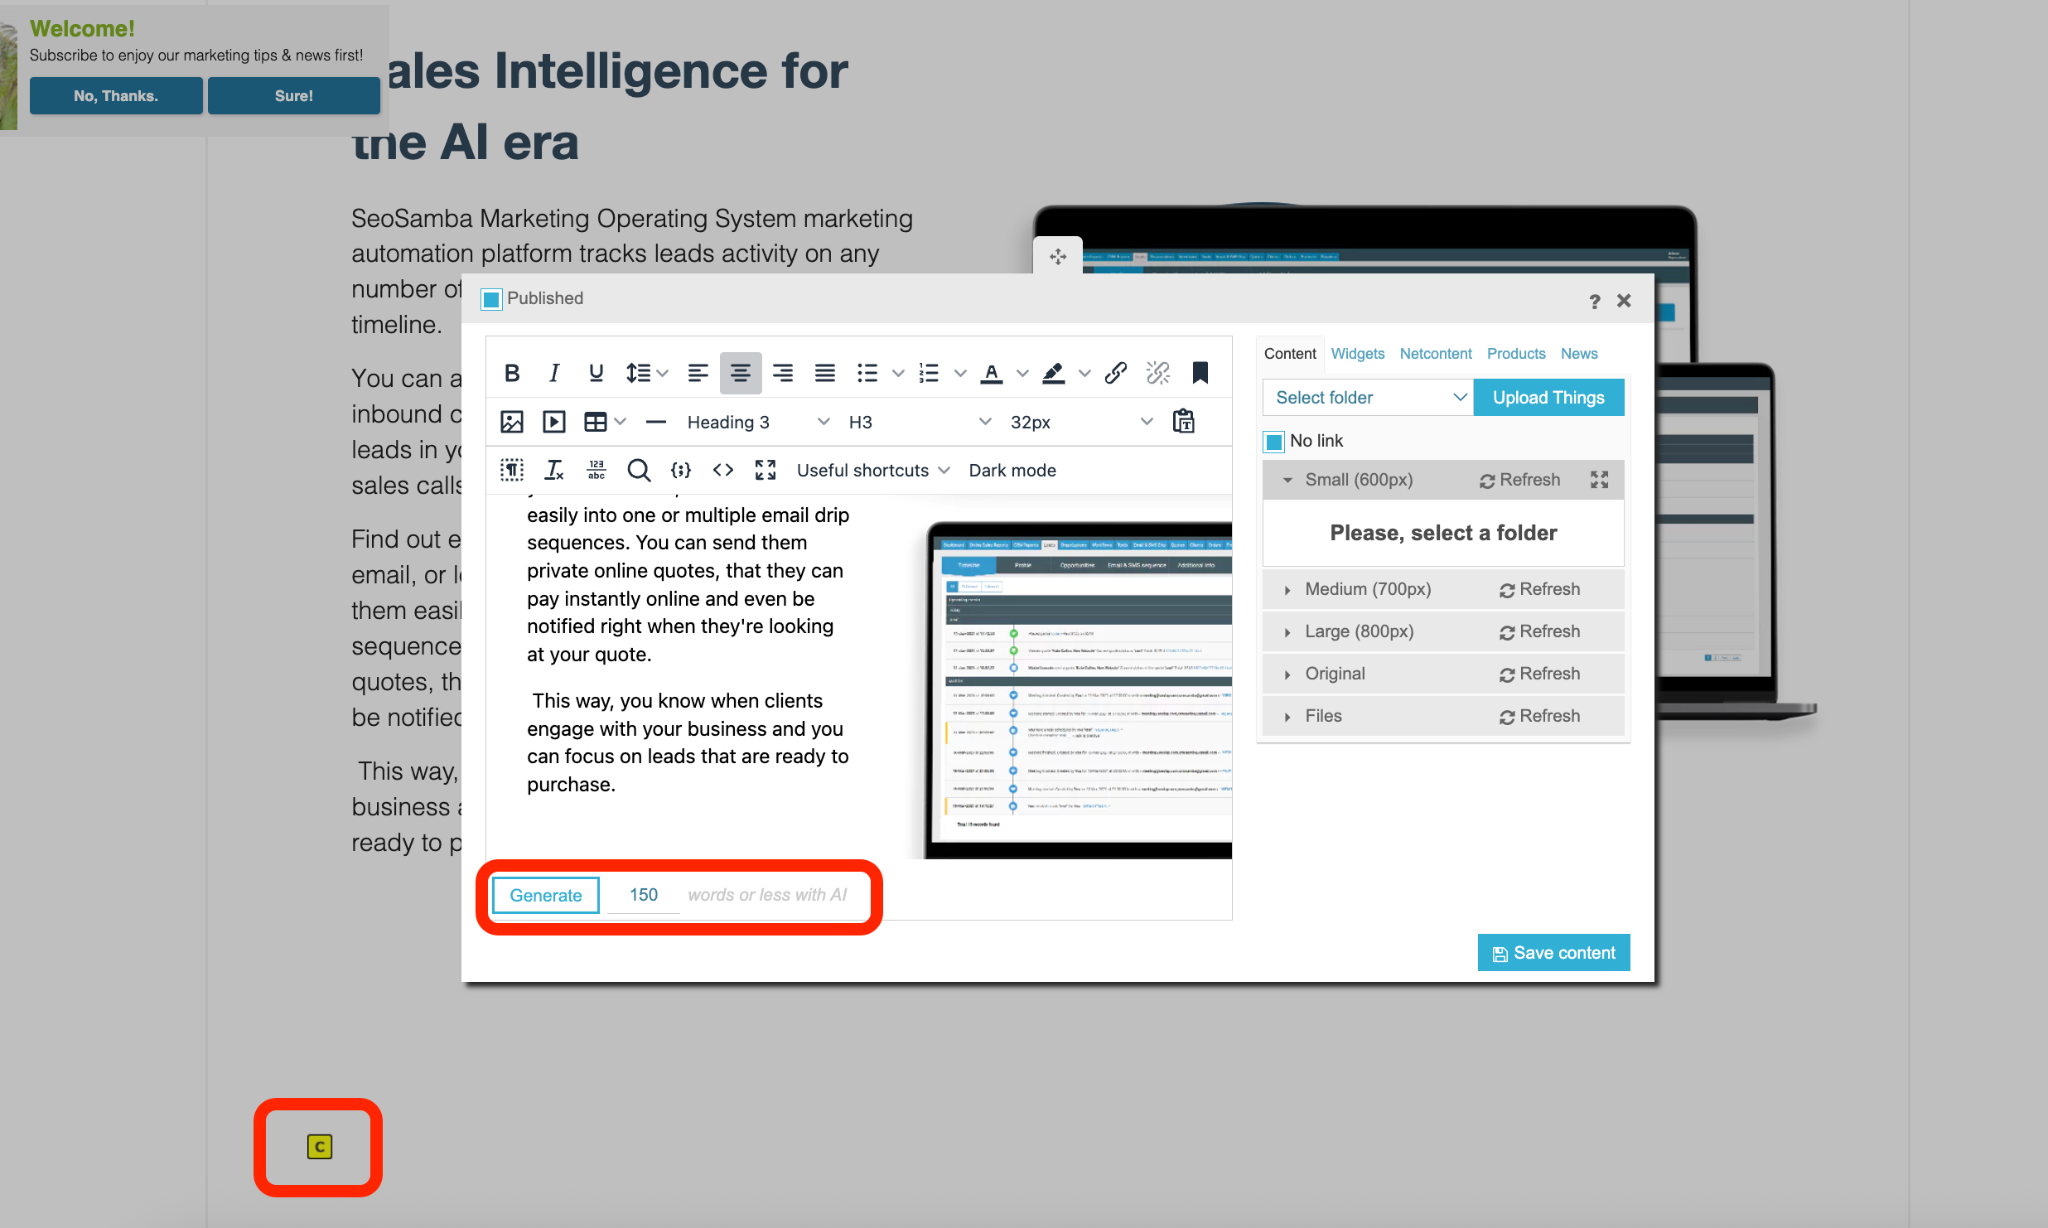This screenshot has width=2048, height=1228.
Task: Click Save content
Action: [1553, 952]
